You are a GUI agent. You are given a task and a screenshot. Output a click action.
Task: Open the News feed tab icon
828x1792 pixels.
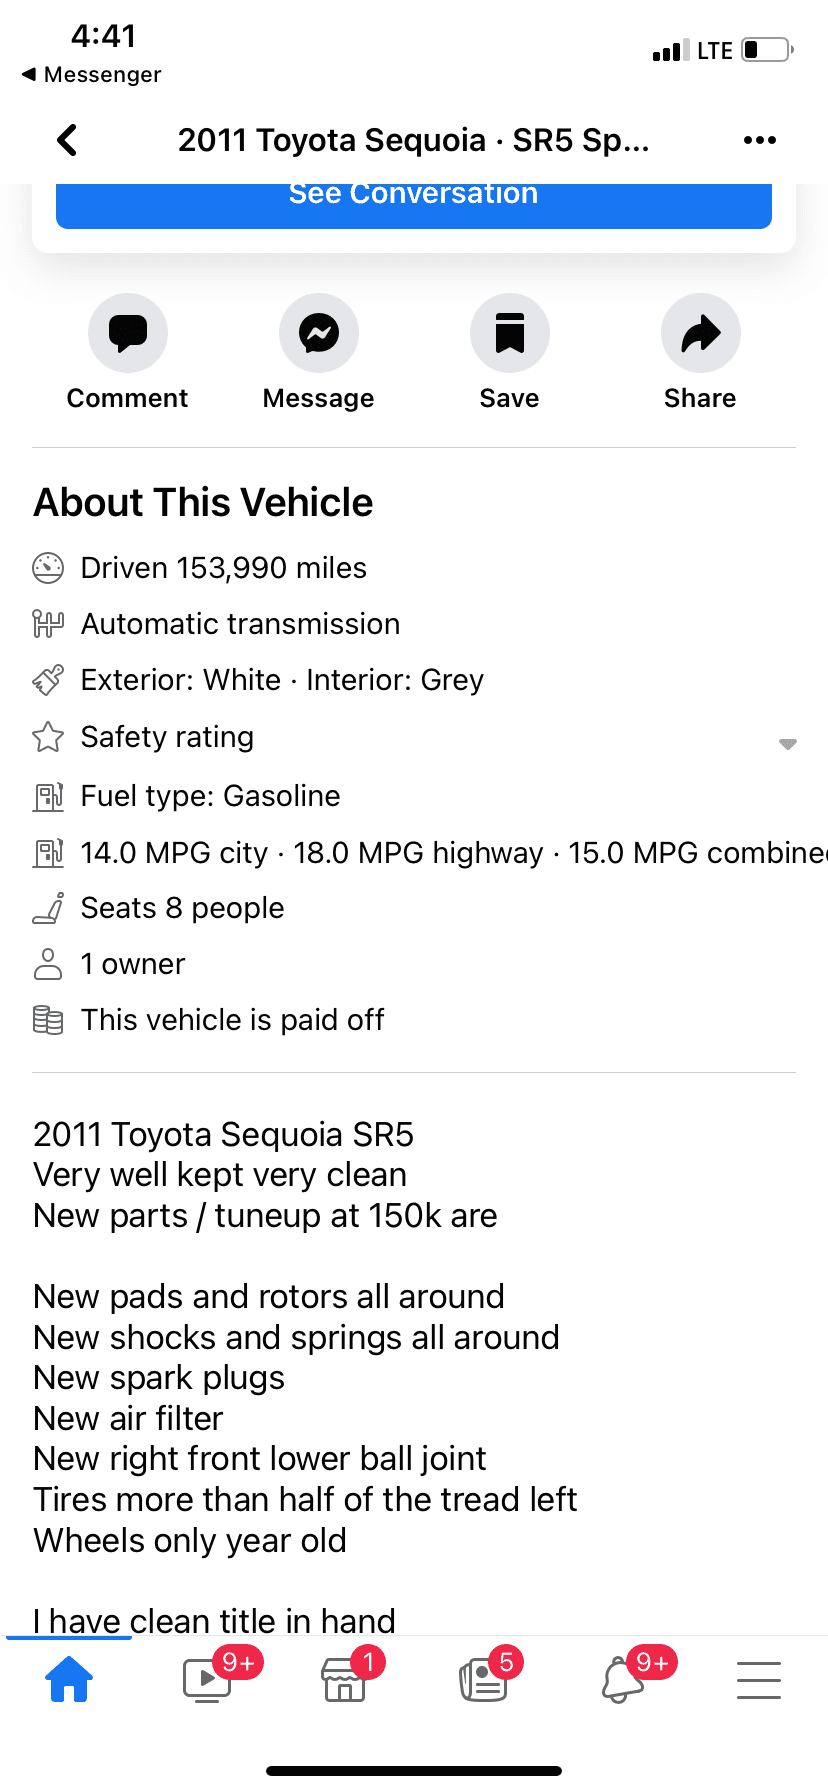pos(483,1680)
